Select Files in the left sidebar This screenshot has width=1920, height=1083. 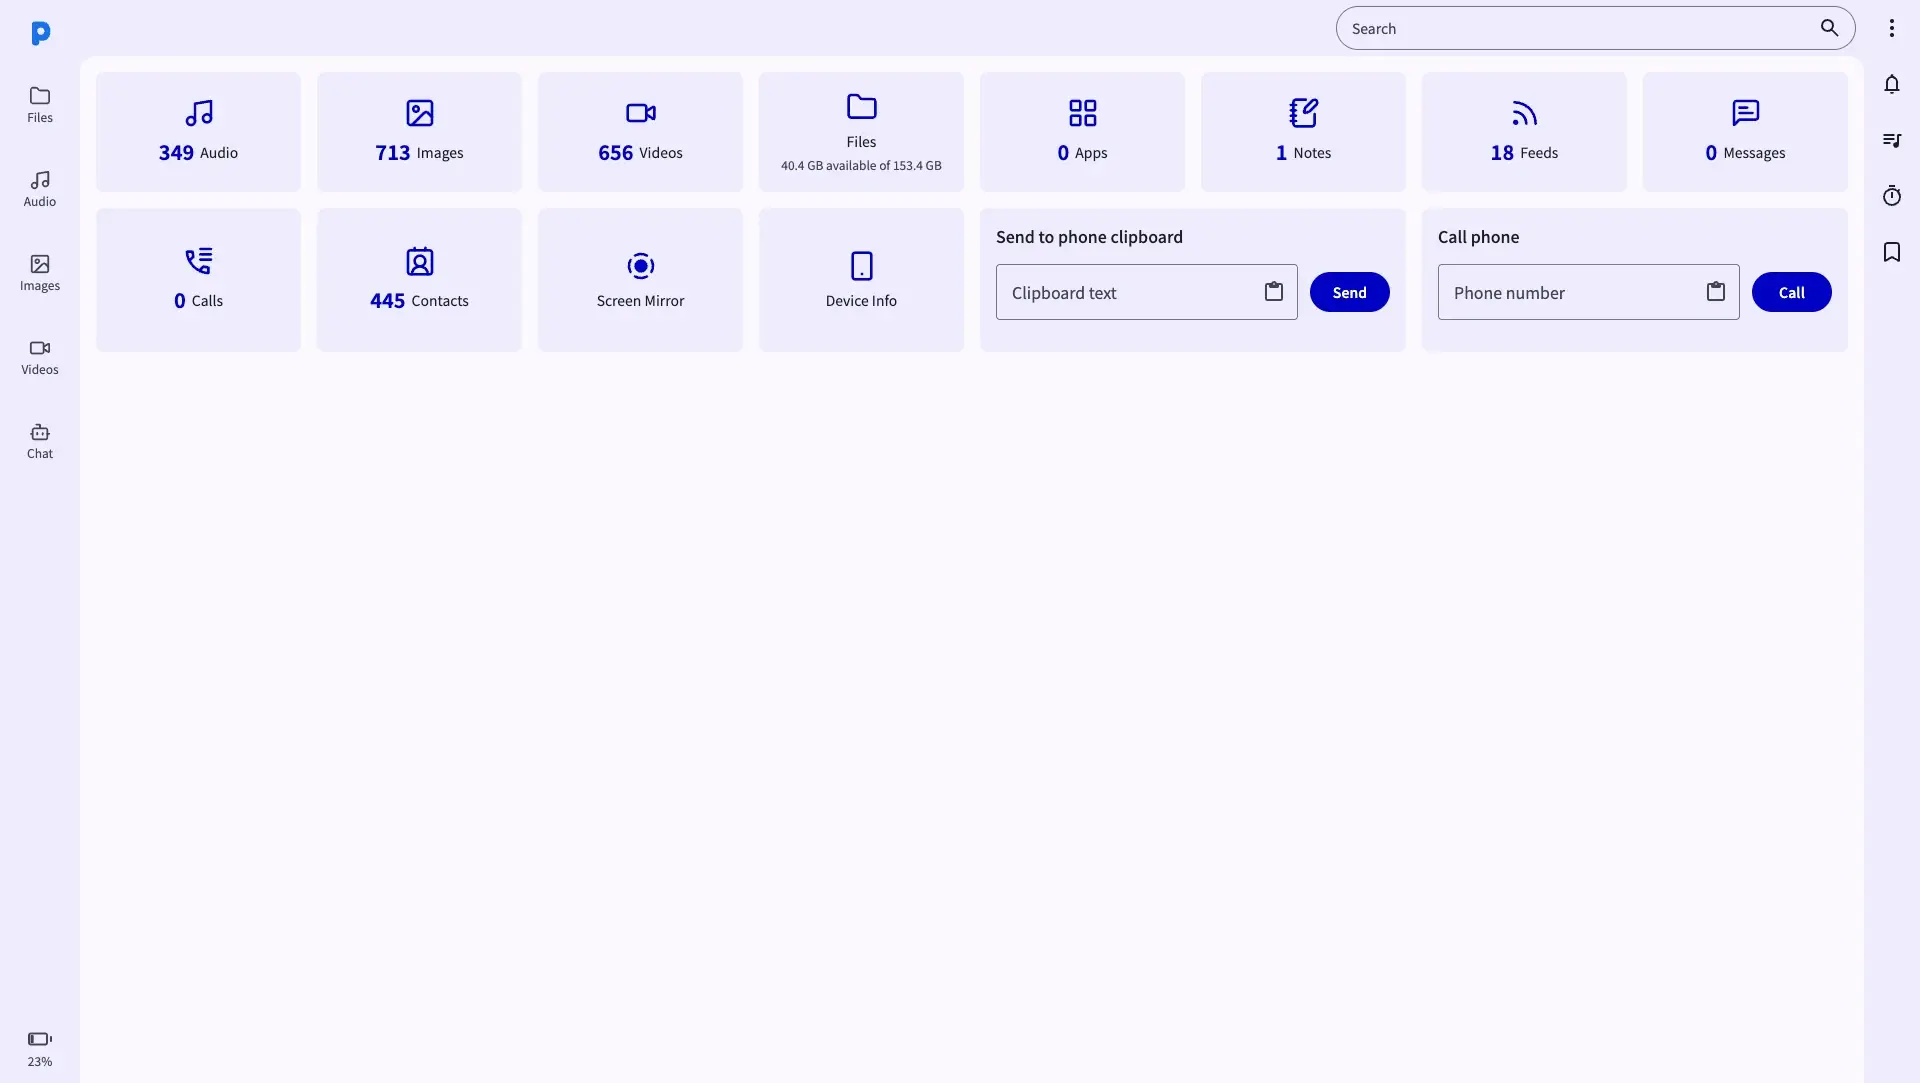pyautogui.click(x=39, y=105)
